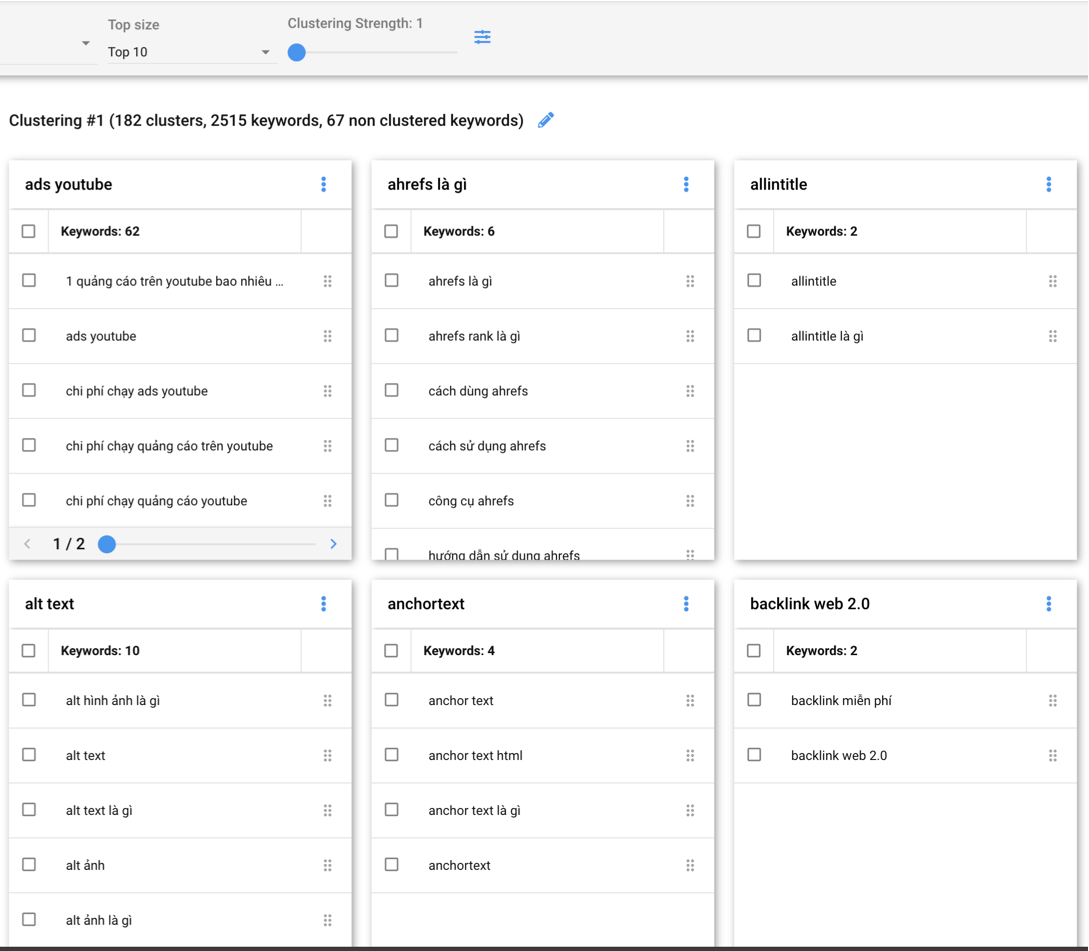Open the clustering filter settings icon
The height and width of the screenshot is (951, 1089).
(x=482, y=37)
